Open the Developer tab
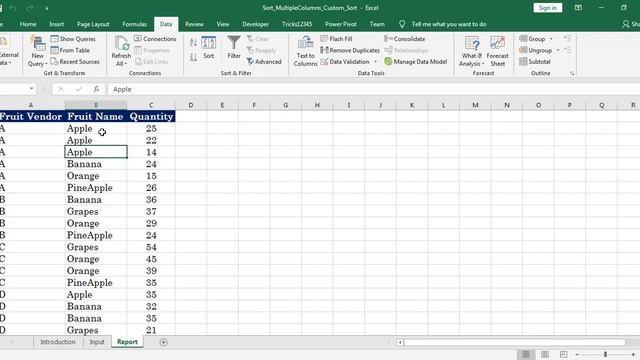The width and height of the screenshot is (640, 360). click(x=256, y=24)
